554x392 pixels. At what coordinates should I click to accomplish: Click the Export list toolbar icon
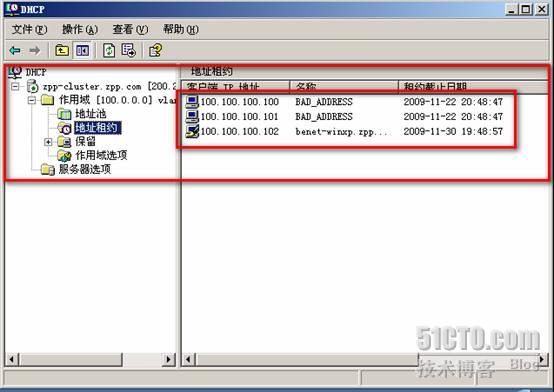pyautogui.click(x=129, y=50)
